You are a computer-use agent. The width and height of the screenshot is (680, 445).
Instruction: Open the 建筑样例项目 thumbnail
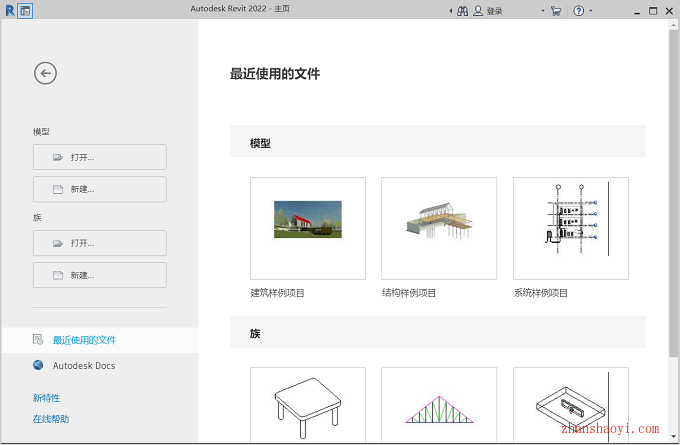coord(308,228)
